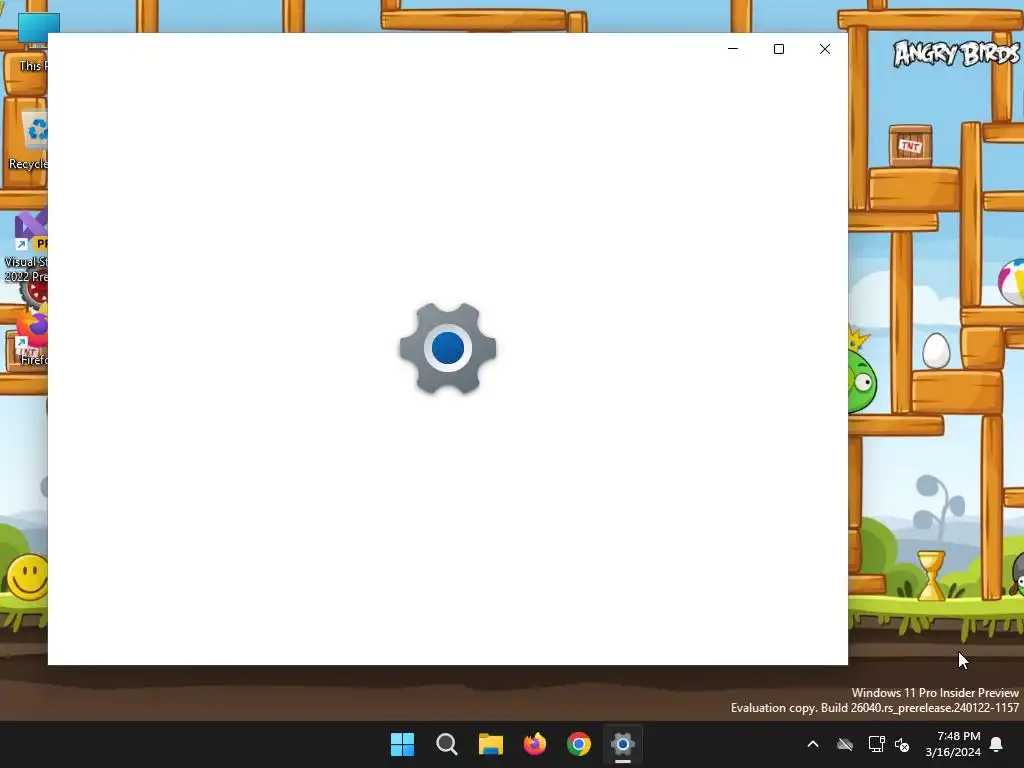Screen dimensions: 1024x768
Task: Launch File Explorer from the taskbar
Action: click(x=490, y=744)
